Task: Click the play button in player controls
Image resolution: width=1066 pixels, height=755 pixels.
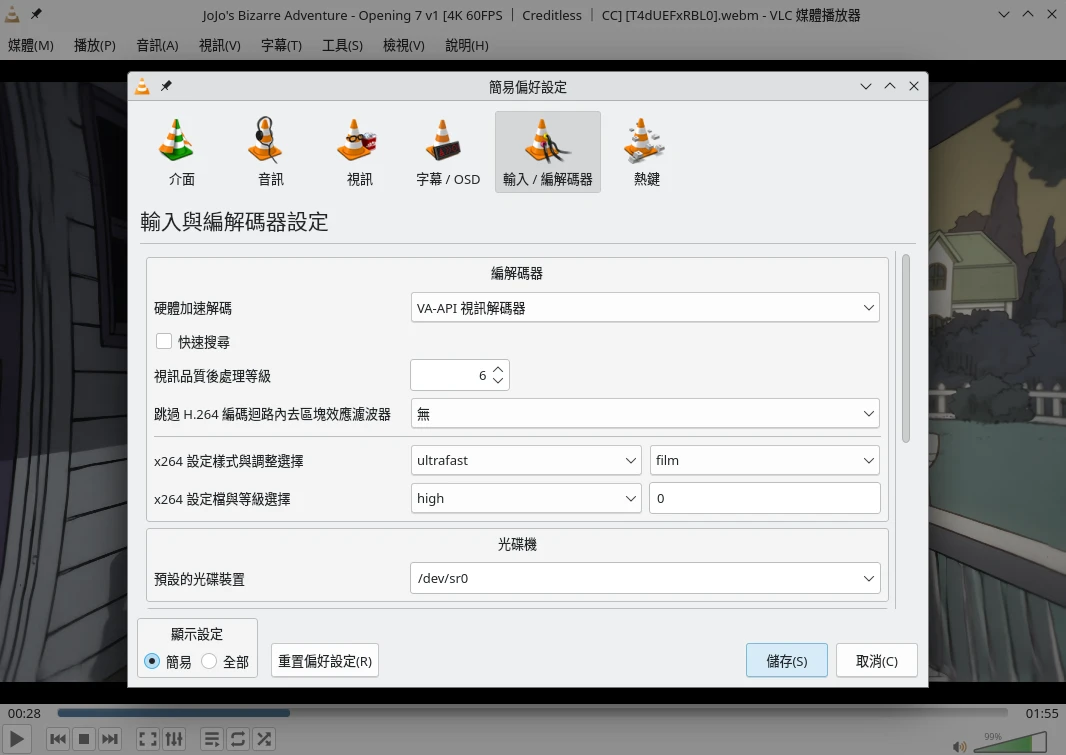Action: [17, 739]
